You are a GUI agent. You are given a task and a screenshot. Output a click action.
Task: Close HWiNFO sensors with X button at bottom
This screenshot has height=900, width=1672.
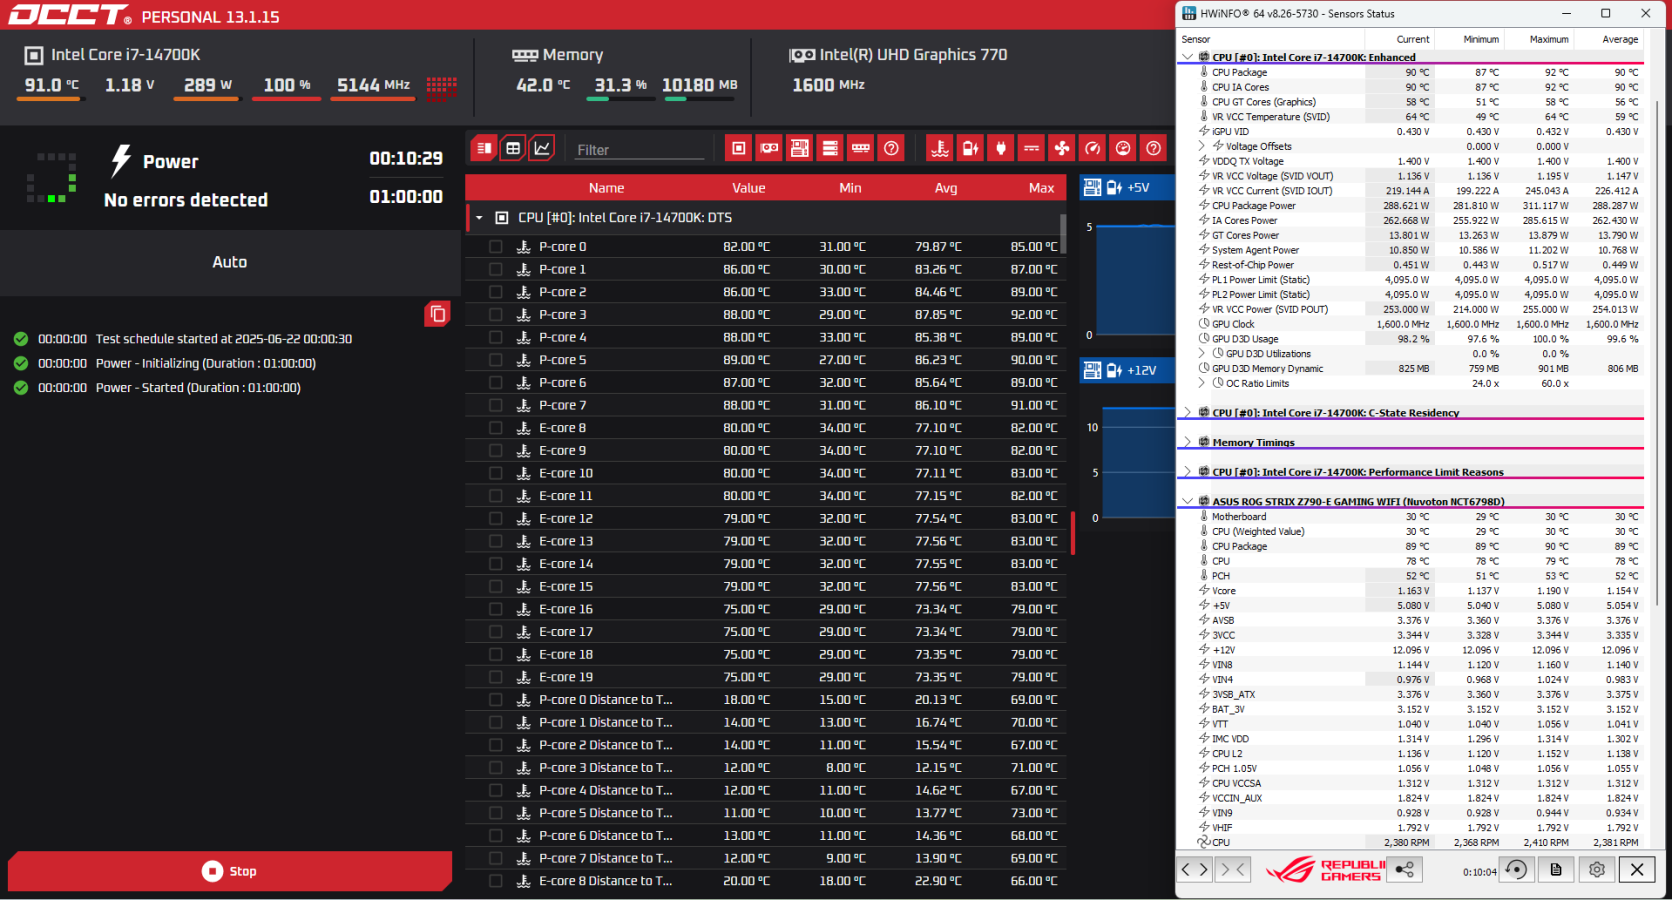point(1637,869)
